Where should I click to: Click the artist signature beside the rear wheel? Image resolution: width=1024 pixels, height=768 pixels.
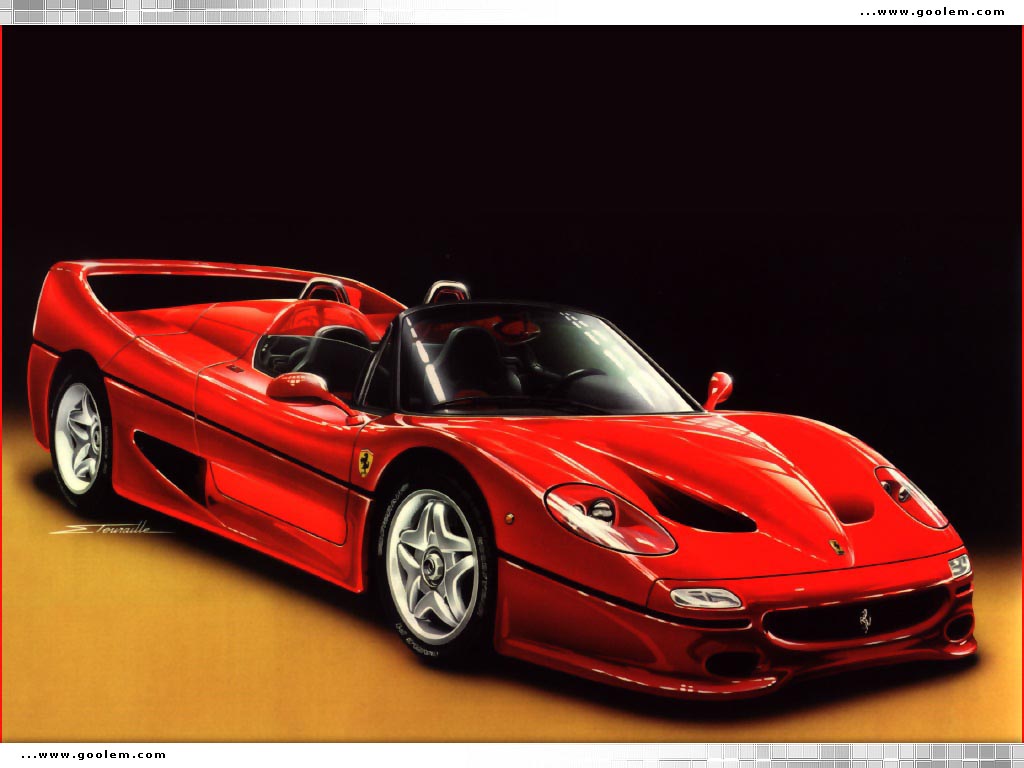110,528
